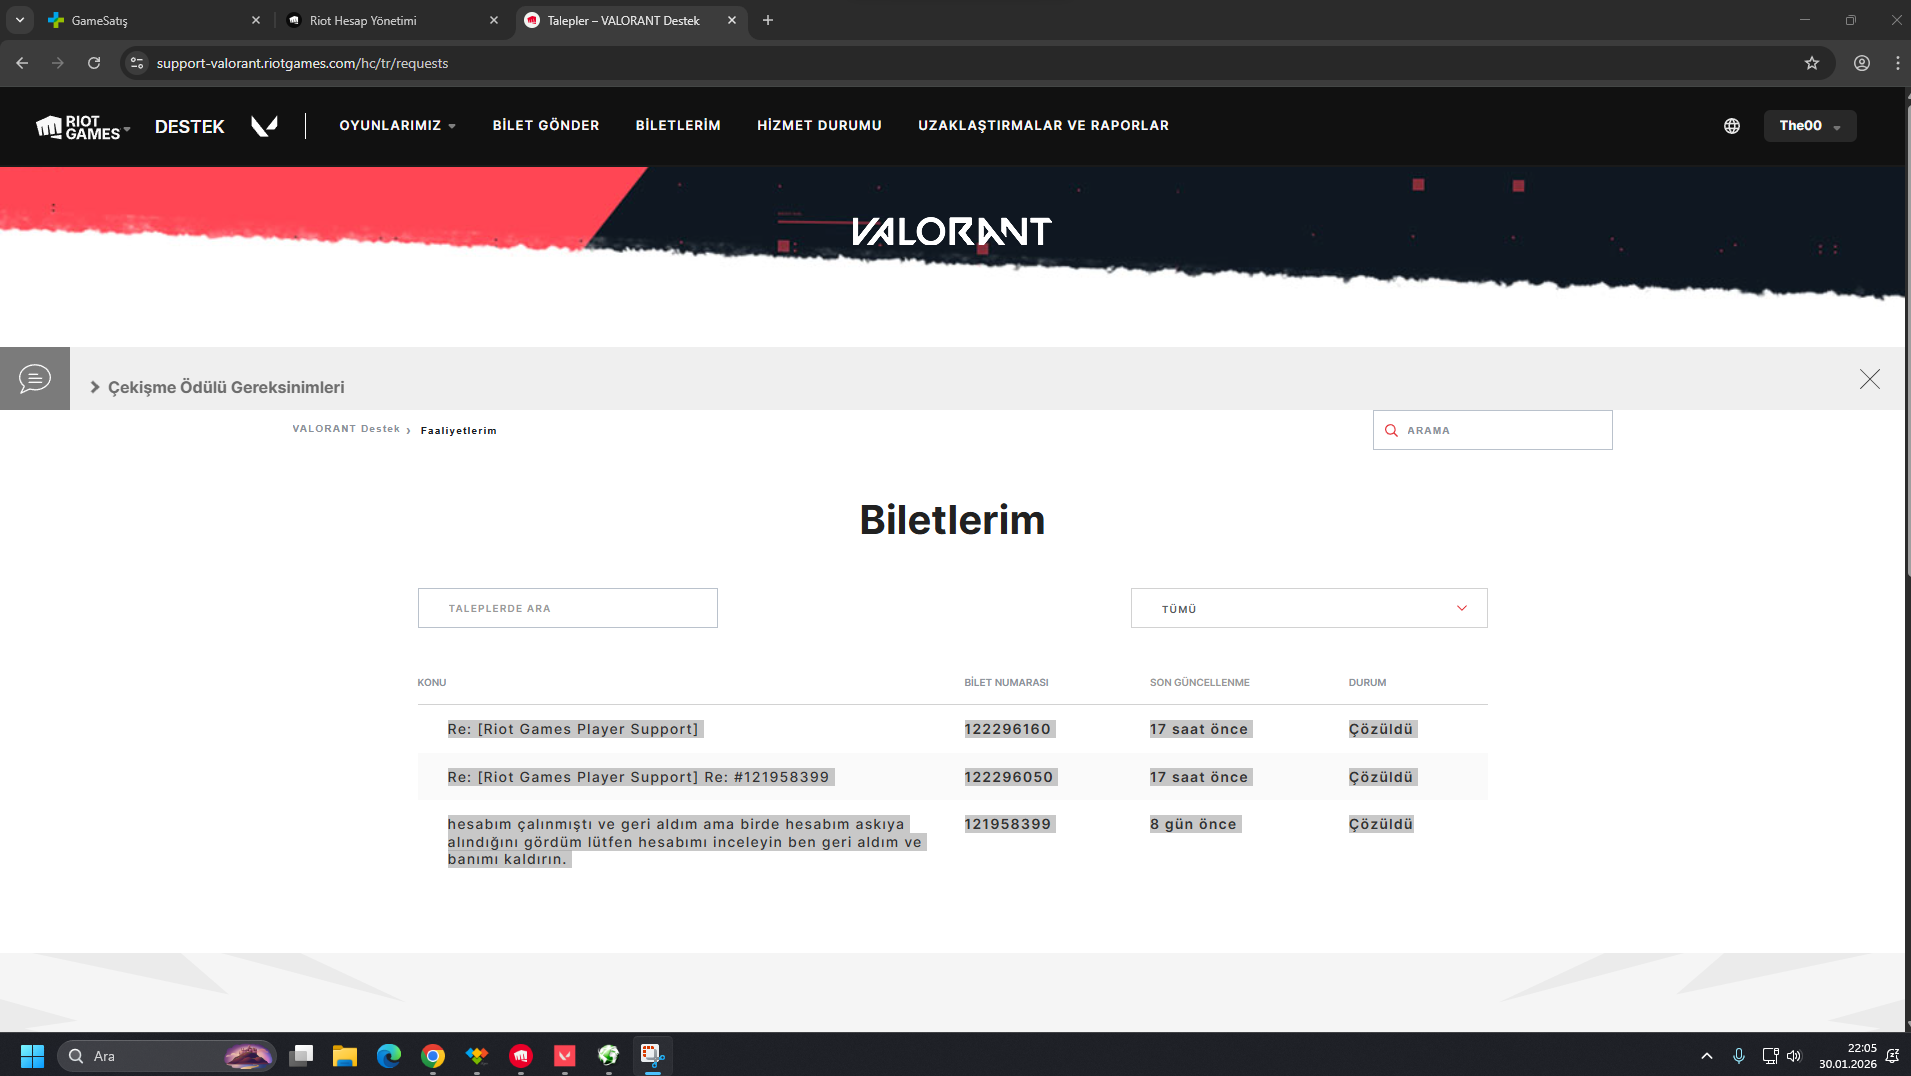Viewport: 1911px width, 1076px height.
Task: Expand the Oyunlarımız menu
Action: click(398, 126)
